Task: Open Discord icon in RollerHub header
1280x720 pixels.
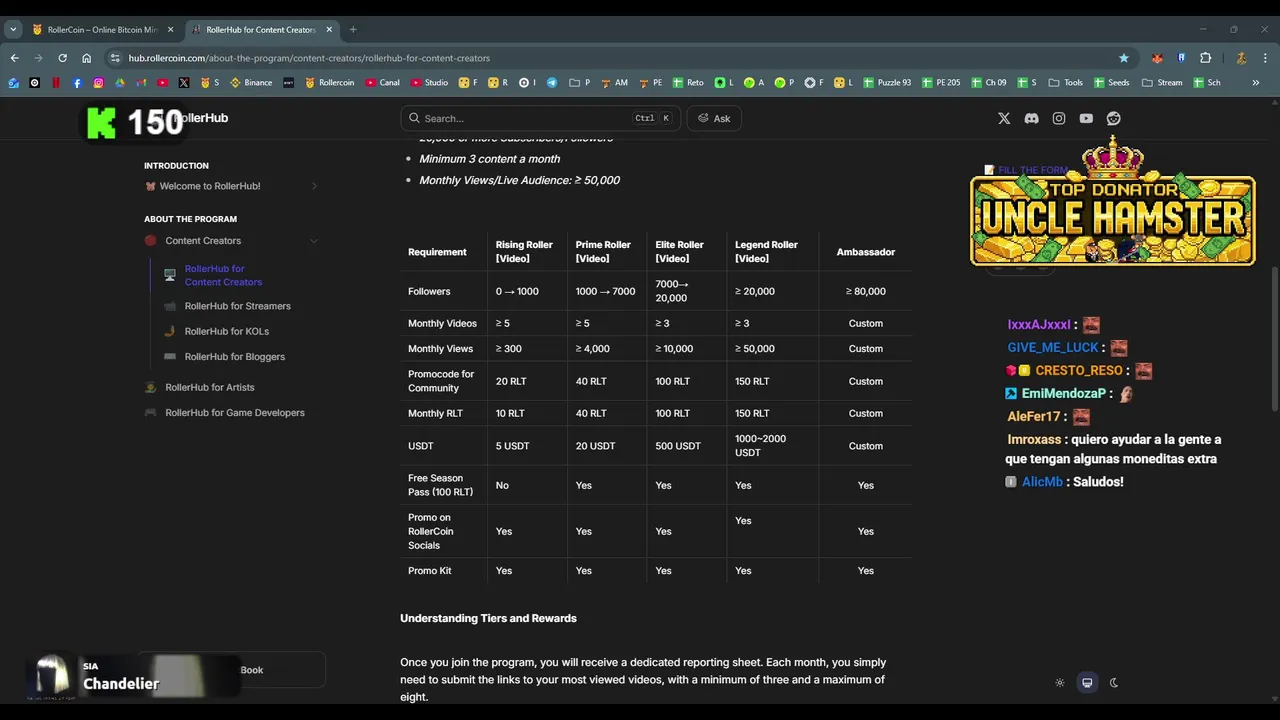Action: (x=1031, y=118)
